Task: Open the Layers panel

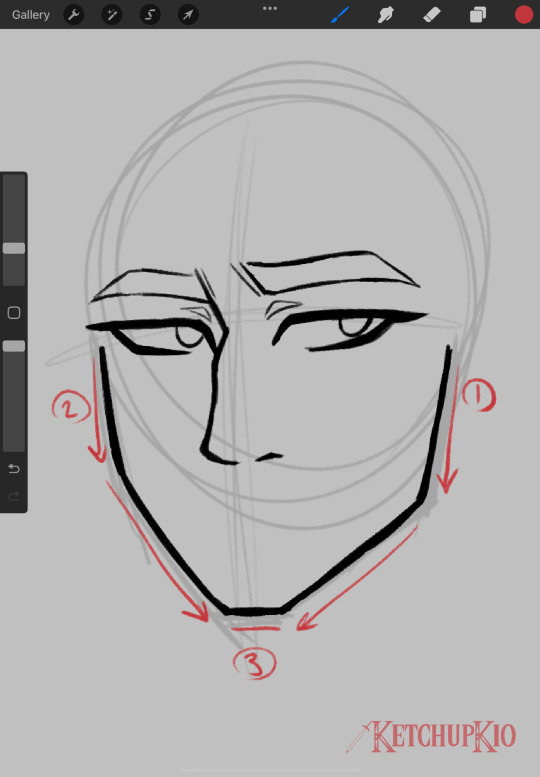Action: 478,15
